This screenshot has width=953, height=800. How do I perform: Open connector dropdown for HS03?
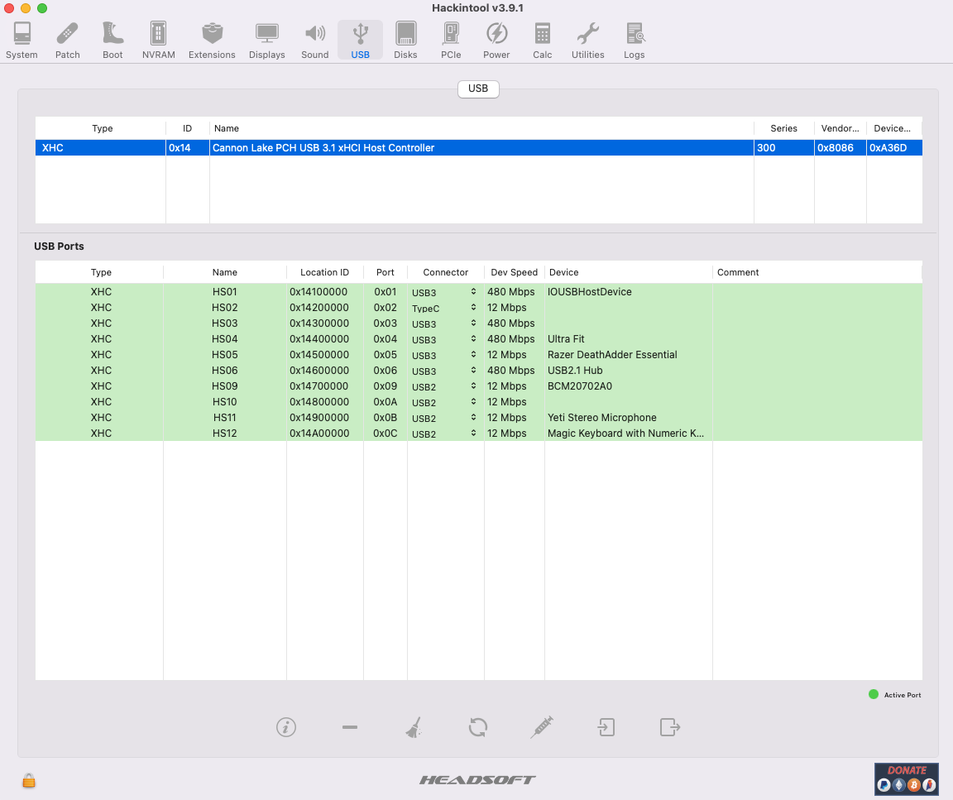[445, 324]
